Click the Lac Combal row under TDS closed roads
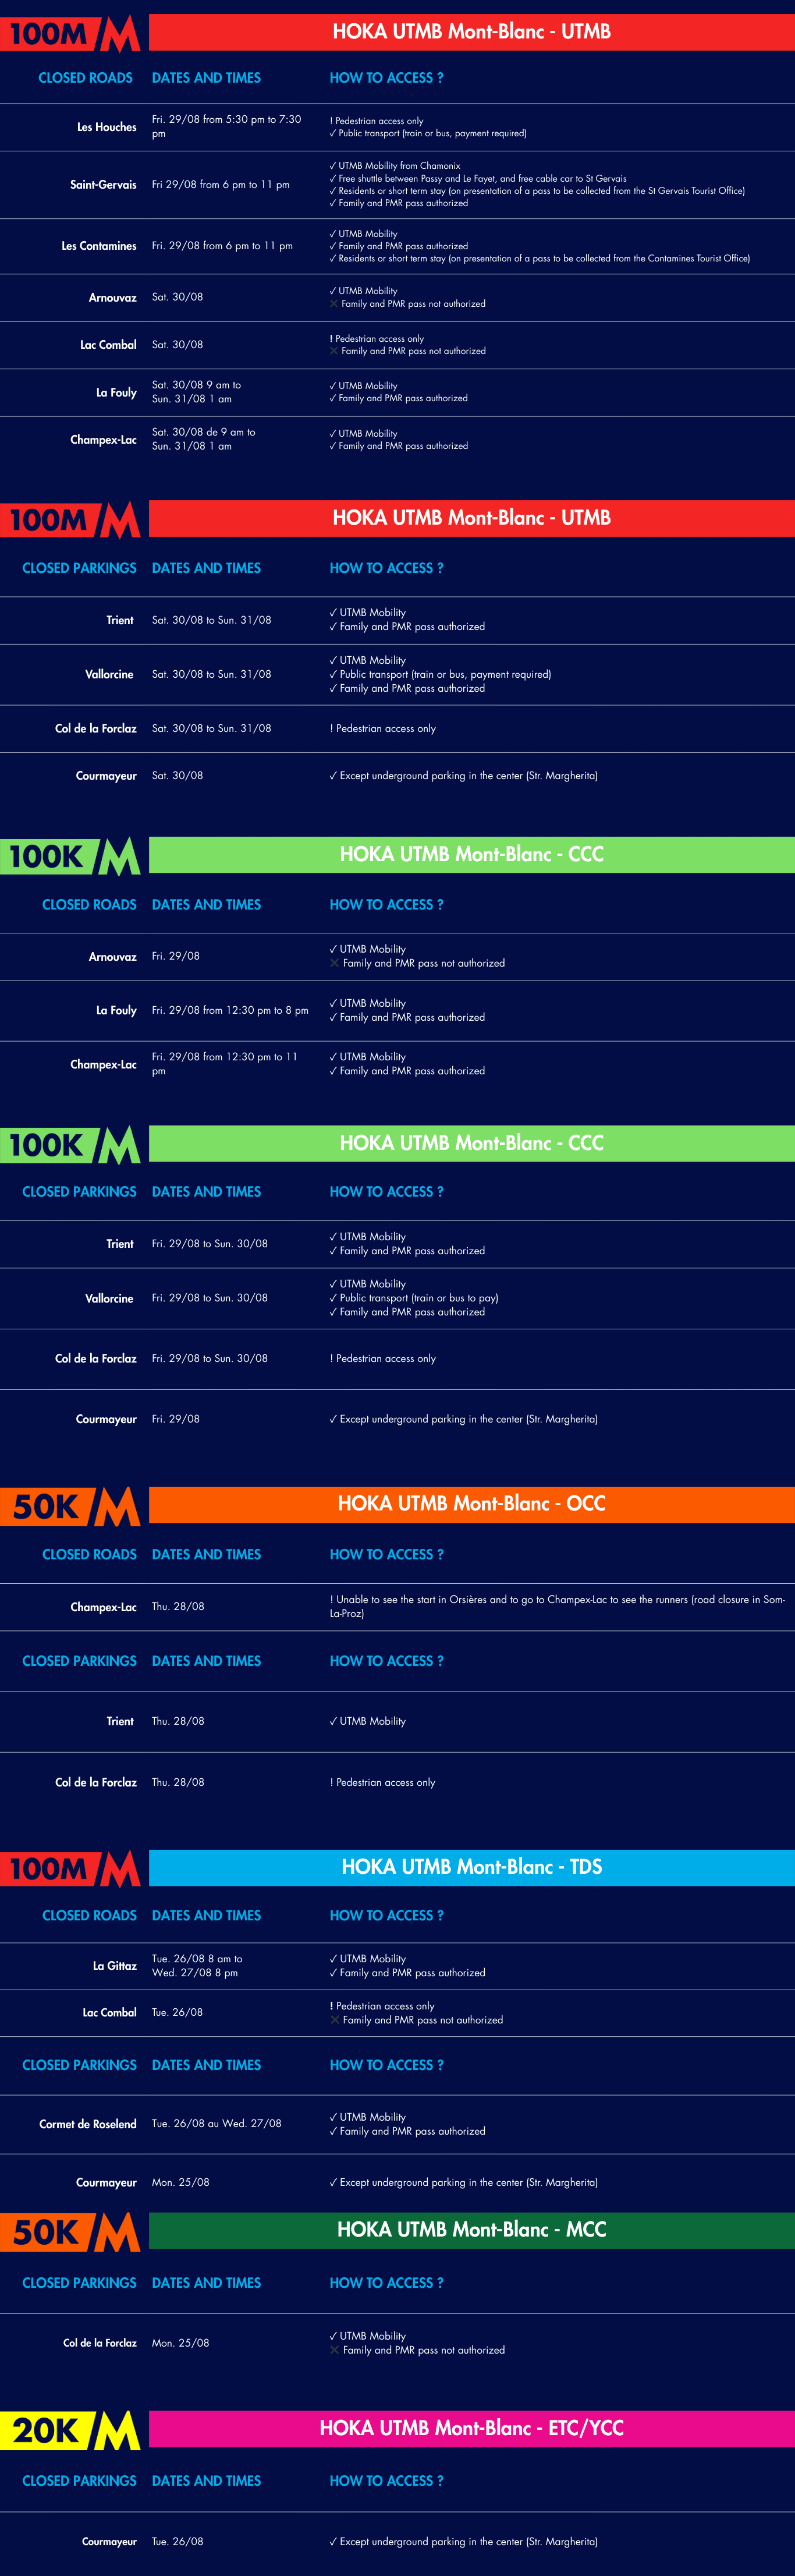Viewport: 795px width, 2576px height. [x=397, y=2013]
